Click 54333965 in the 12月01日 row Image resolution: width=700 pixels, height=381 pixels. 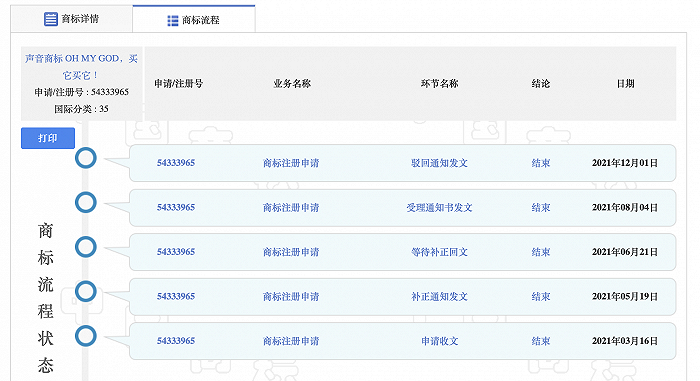[x=176, y=163]
